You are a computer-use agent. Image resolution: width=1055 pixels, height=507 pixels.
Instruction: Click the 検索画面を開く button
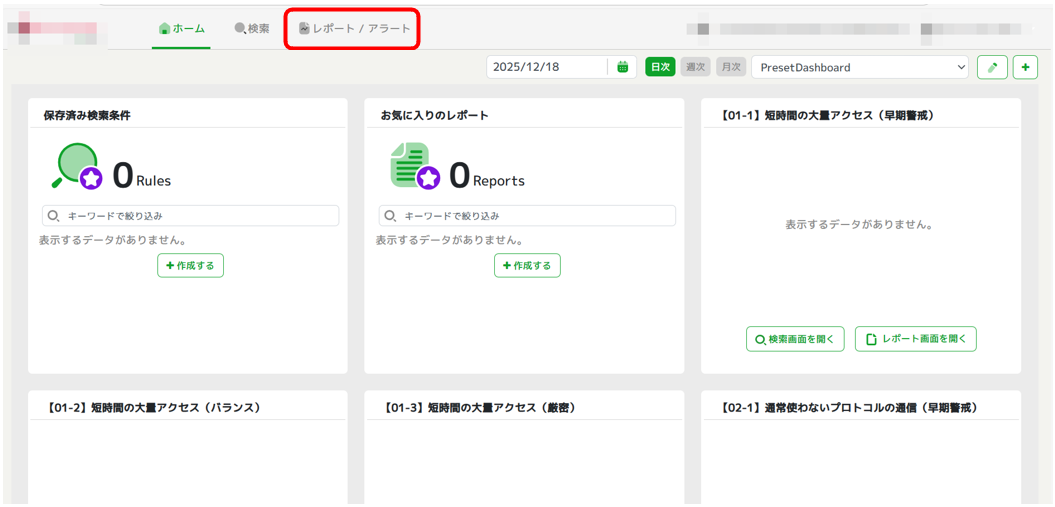point(795,339)
